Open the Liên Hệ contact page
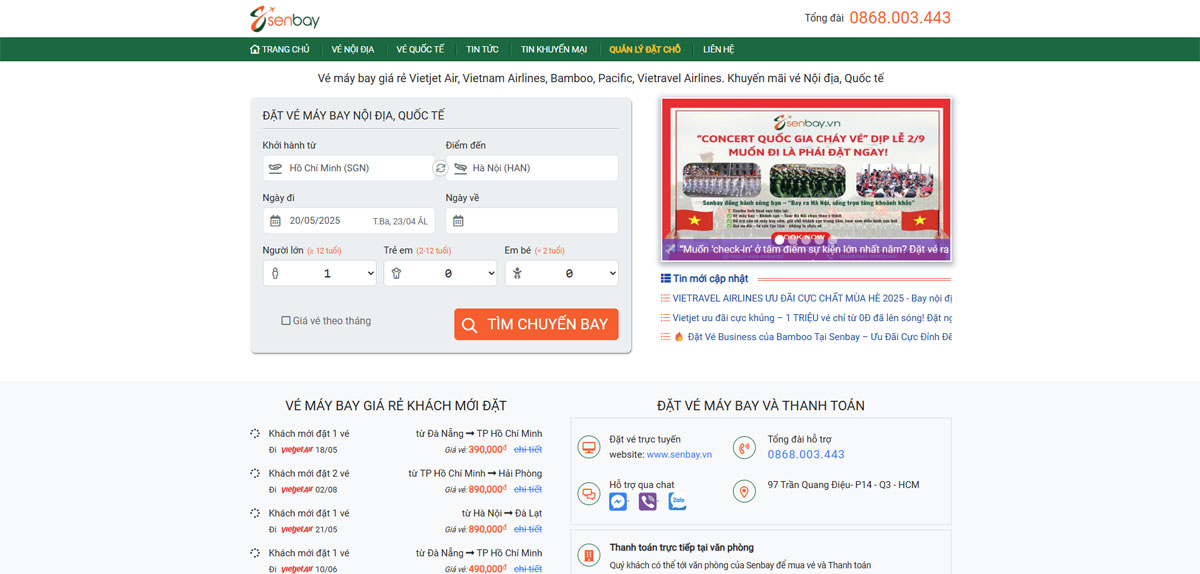This screenshot has width=1200, height=574. tap(718, 49)
